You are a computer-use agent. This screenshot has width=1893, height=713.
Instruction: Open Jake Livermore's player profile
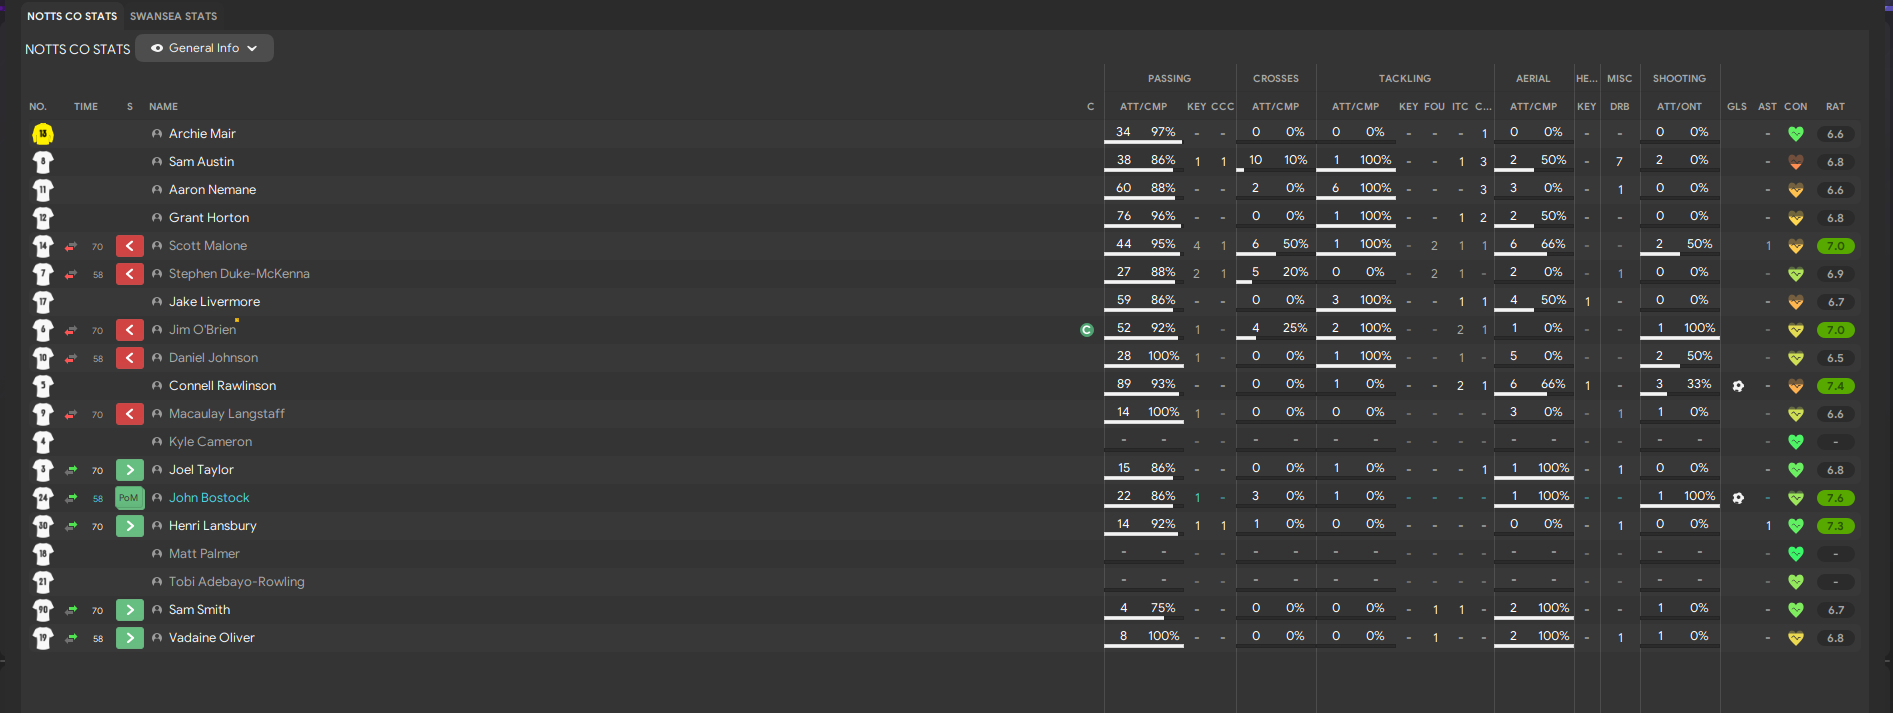pos(214,301)
